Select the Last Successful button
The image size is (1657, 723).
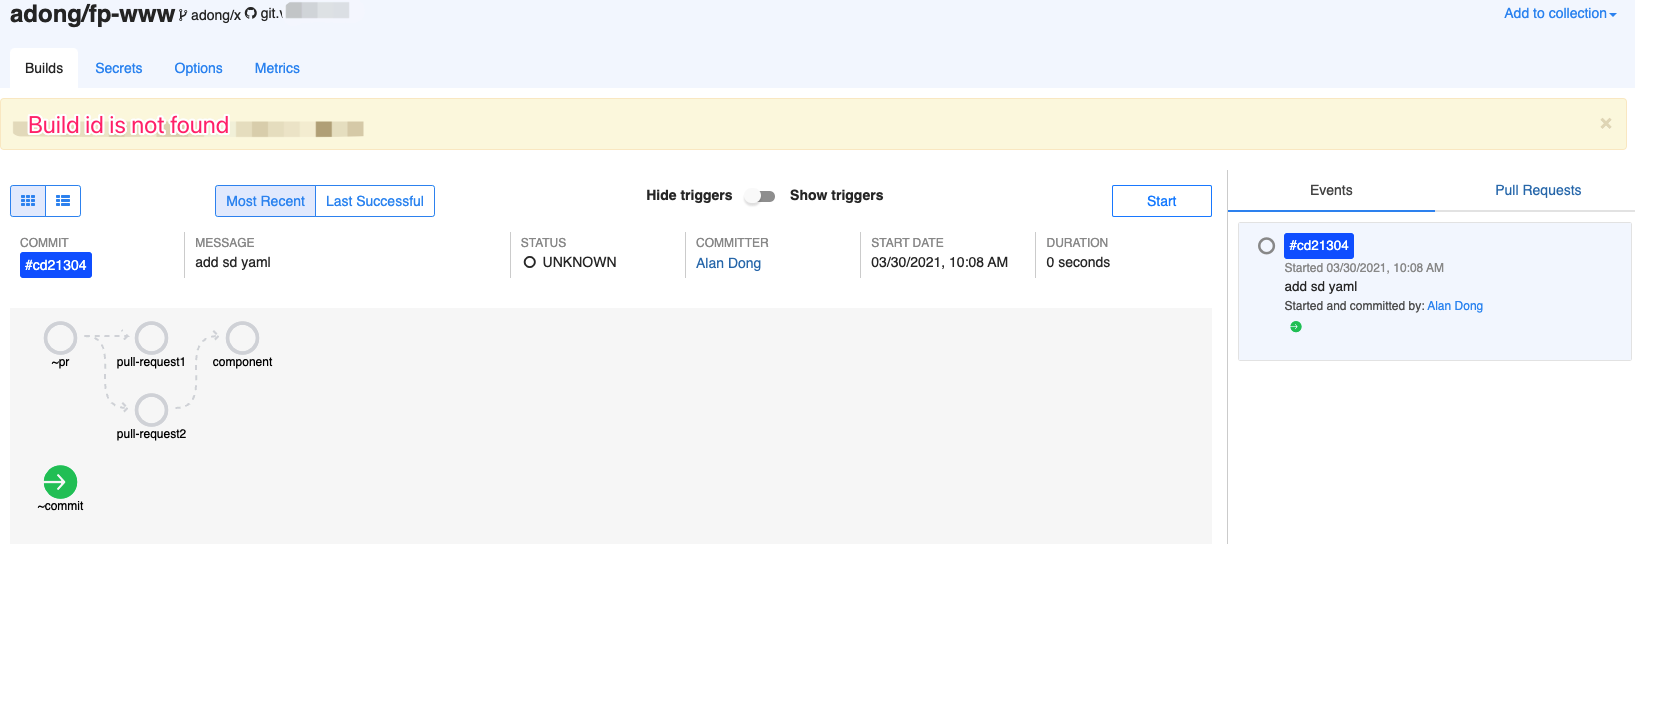pos(375,201)
